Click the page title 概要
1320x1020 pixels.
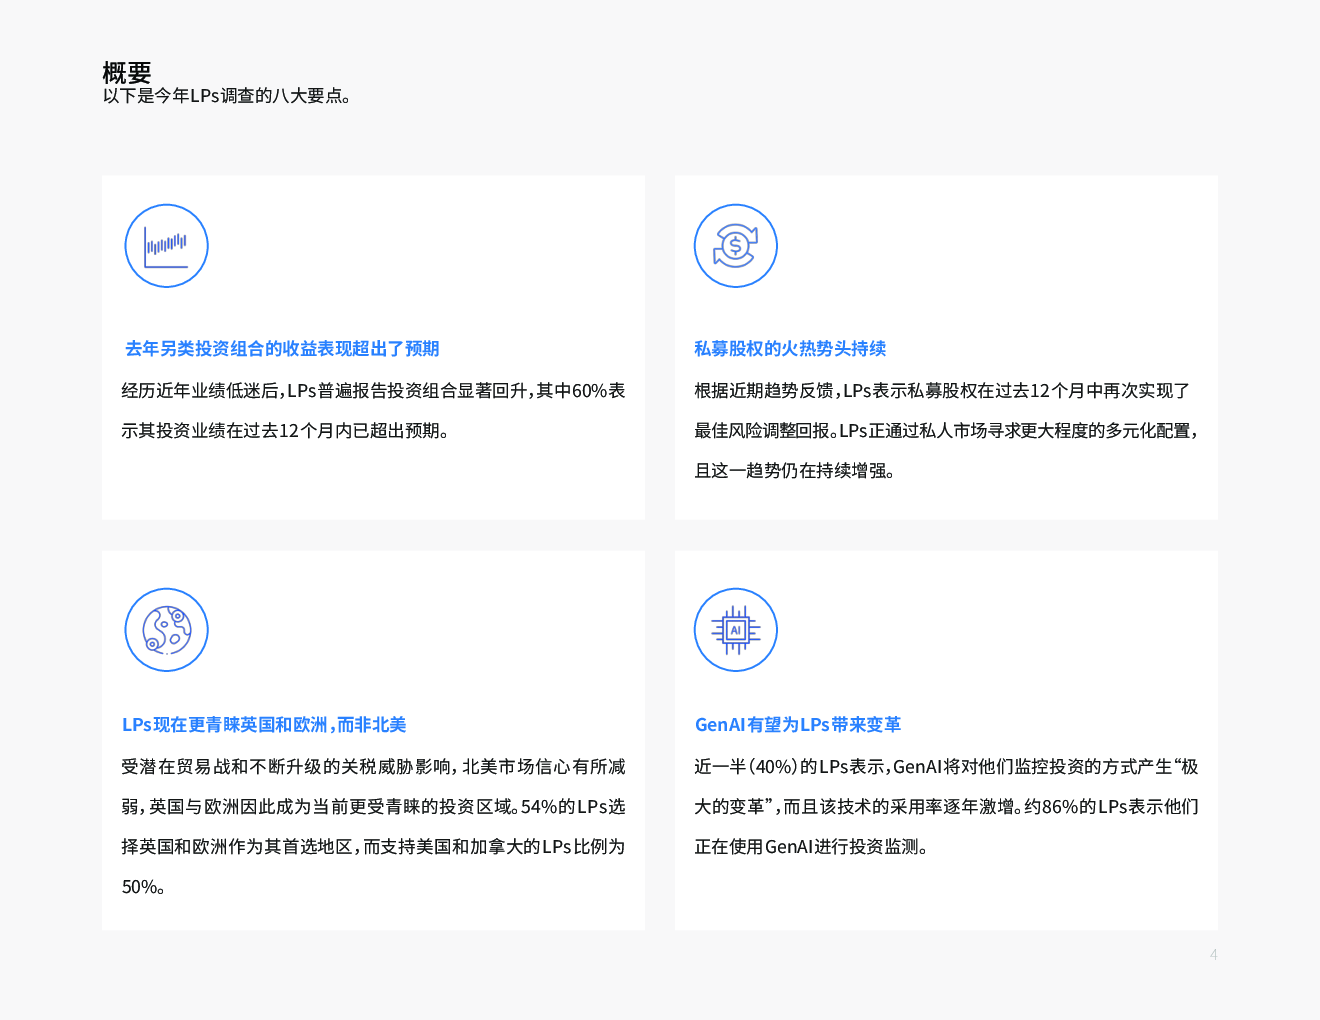[127, 72]
